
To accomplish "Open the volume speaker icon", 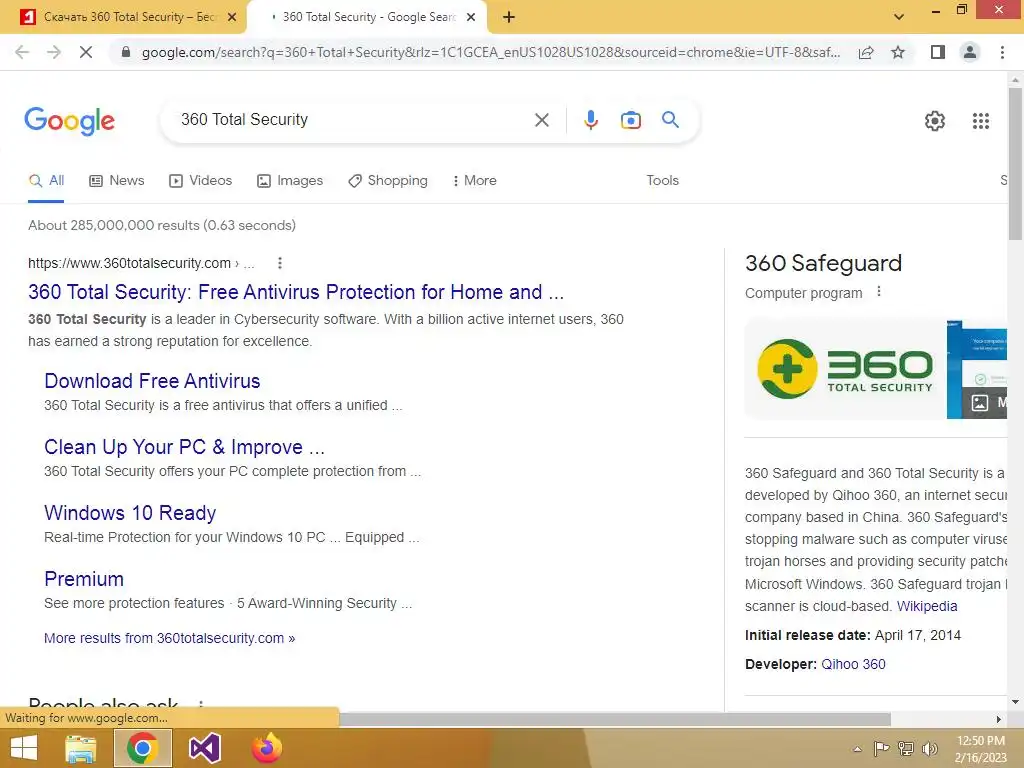I will click(929, 749).
